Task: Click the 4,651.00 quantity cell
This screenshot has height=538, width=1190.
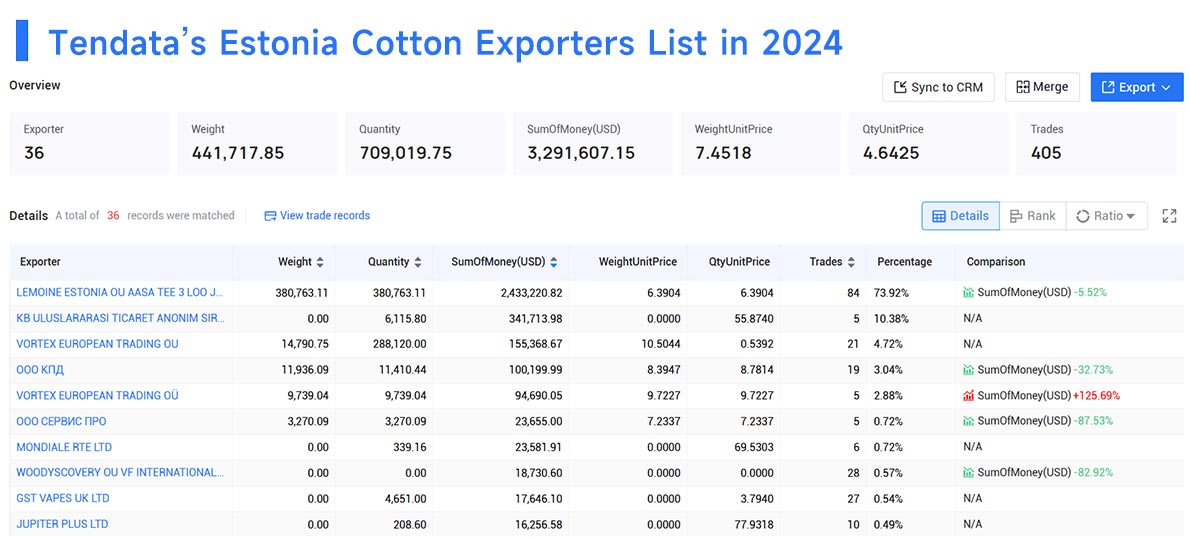Action: (403, 498)
